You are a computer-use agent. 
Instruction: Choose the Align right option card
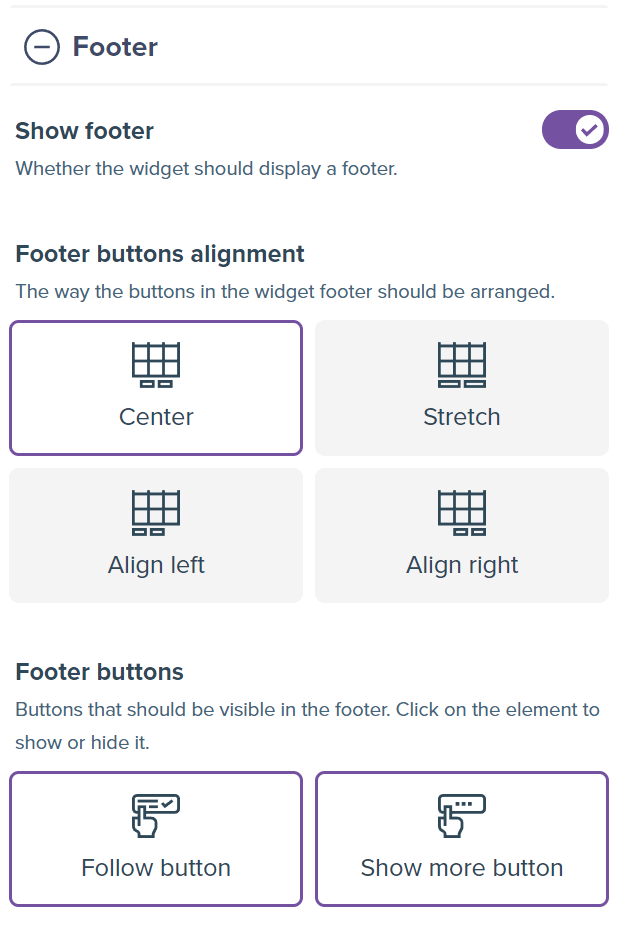click(462, 535)
